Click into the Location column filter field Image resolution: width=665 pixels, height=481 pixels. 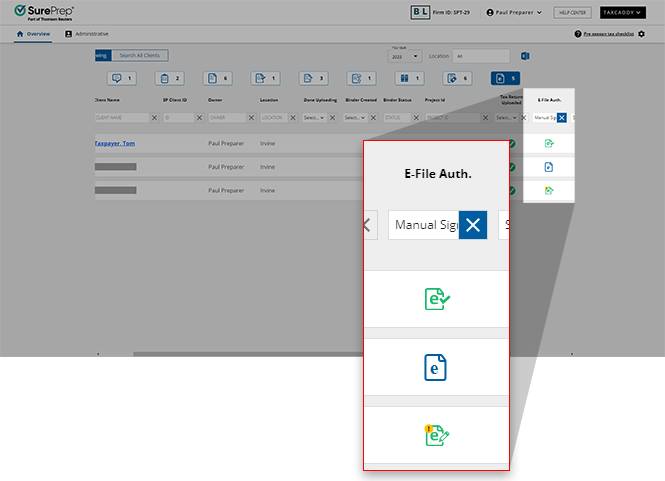(274, 118)
